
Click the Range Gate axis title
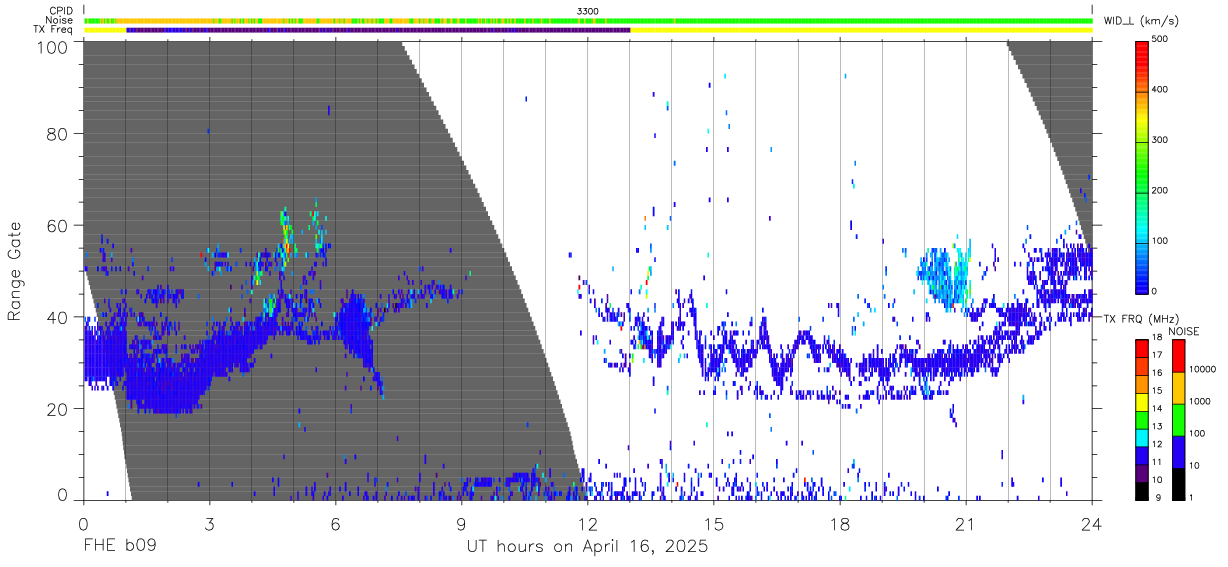[x=15, y=271]
